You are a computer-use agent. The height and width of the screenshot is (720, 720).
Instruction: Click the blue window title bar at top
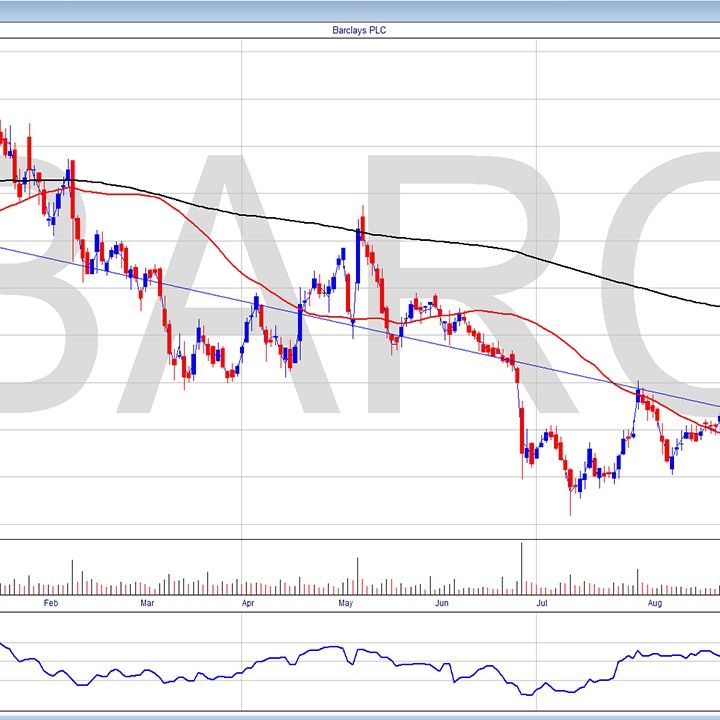click(360, 10)
